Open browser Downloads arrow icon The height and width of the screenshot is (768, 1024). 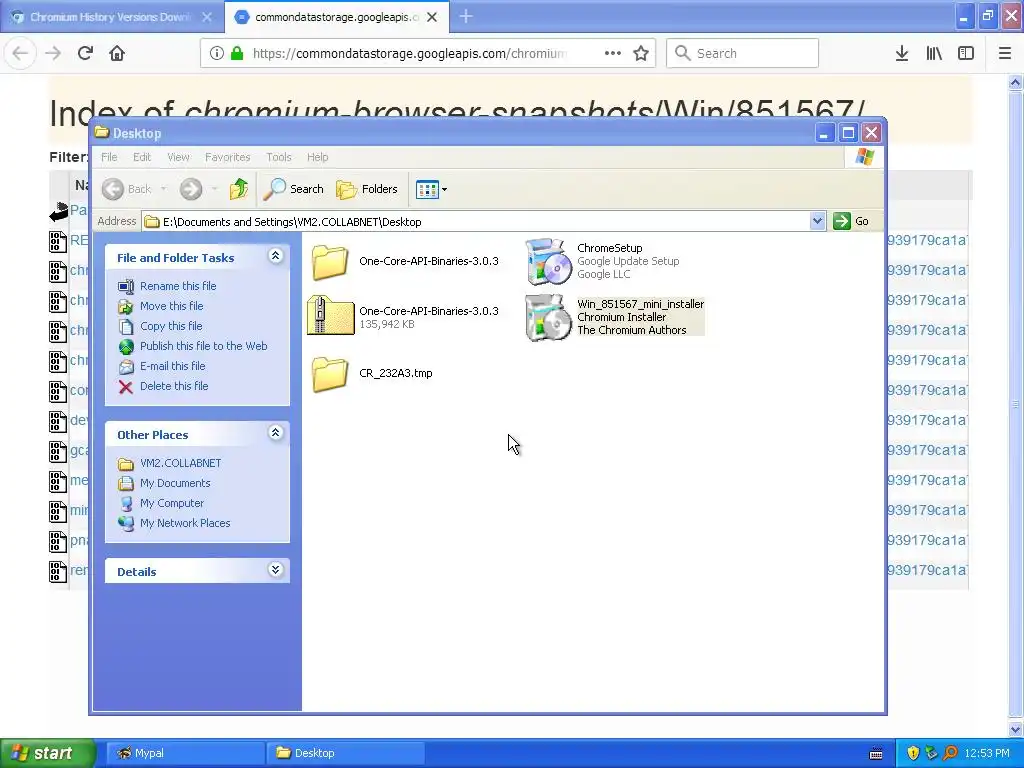point(902,54)
